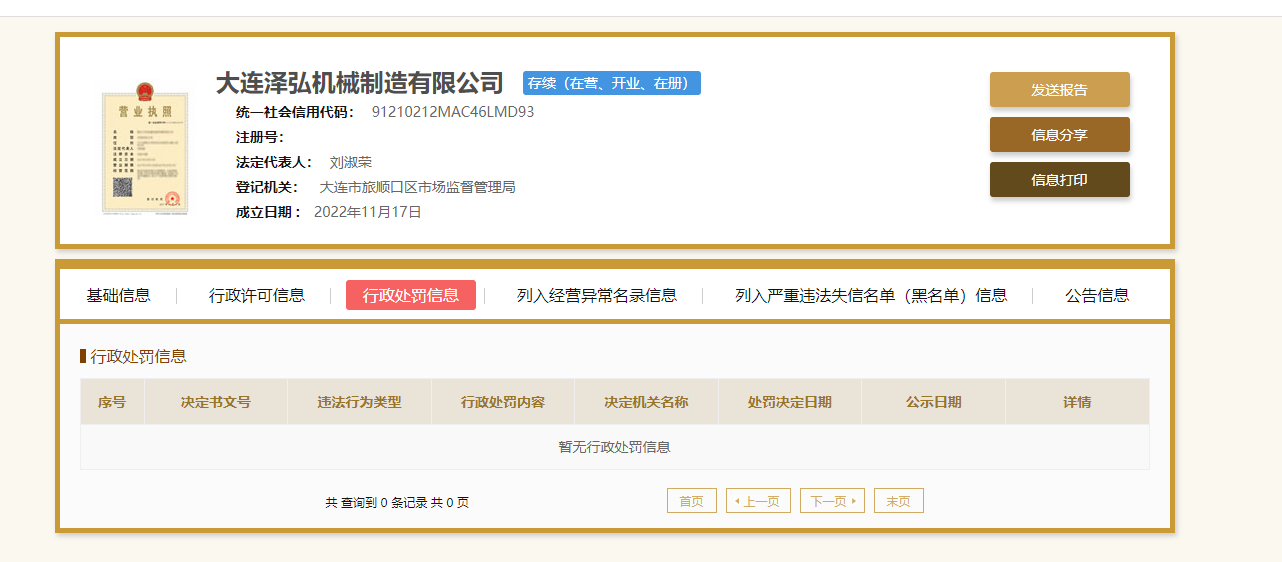Click the 决定书文号 column header

click(x=216, y=402)
